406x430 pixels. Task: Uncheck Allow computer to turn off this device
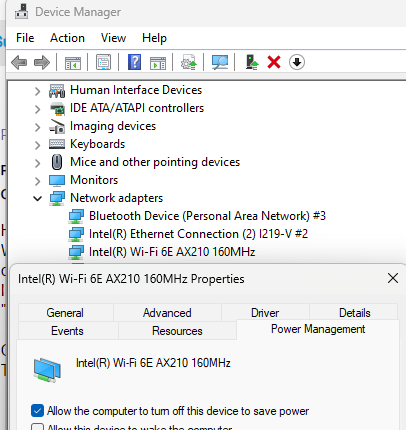pos(37,411)
